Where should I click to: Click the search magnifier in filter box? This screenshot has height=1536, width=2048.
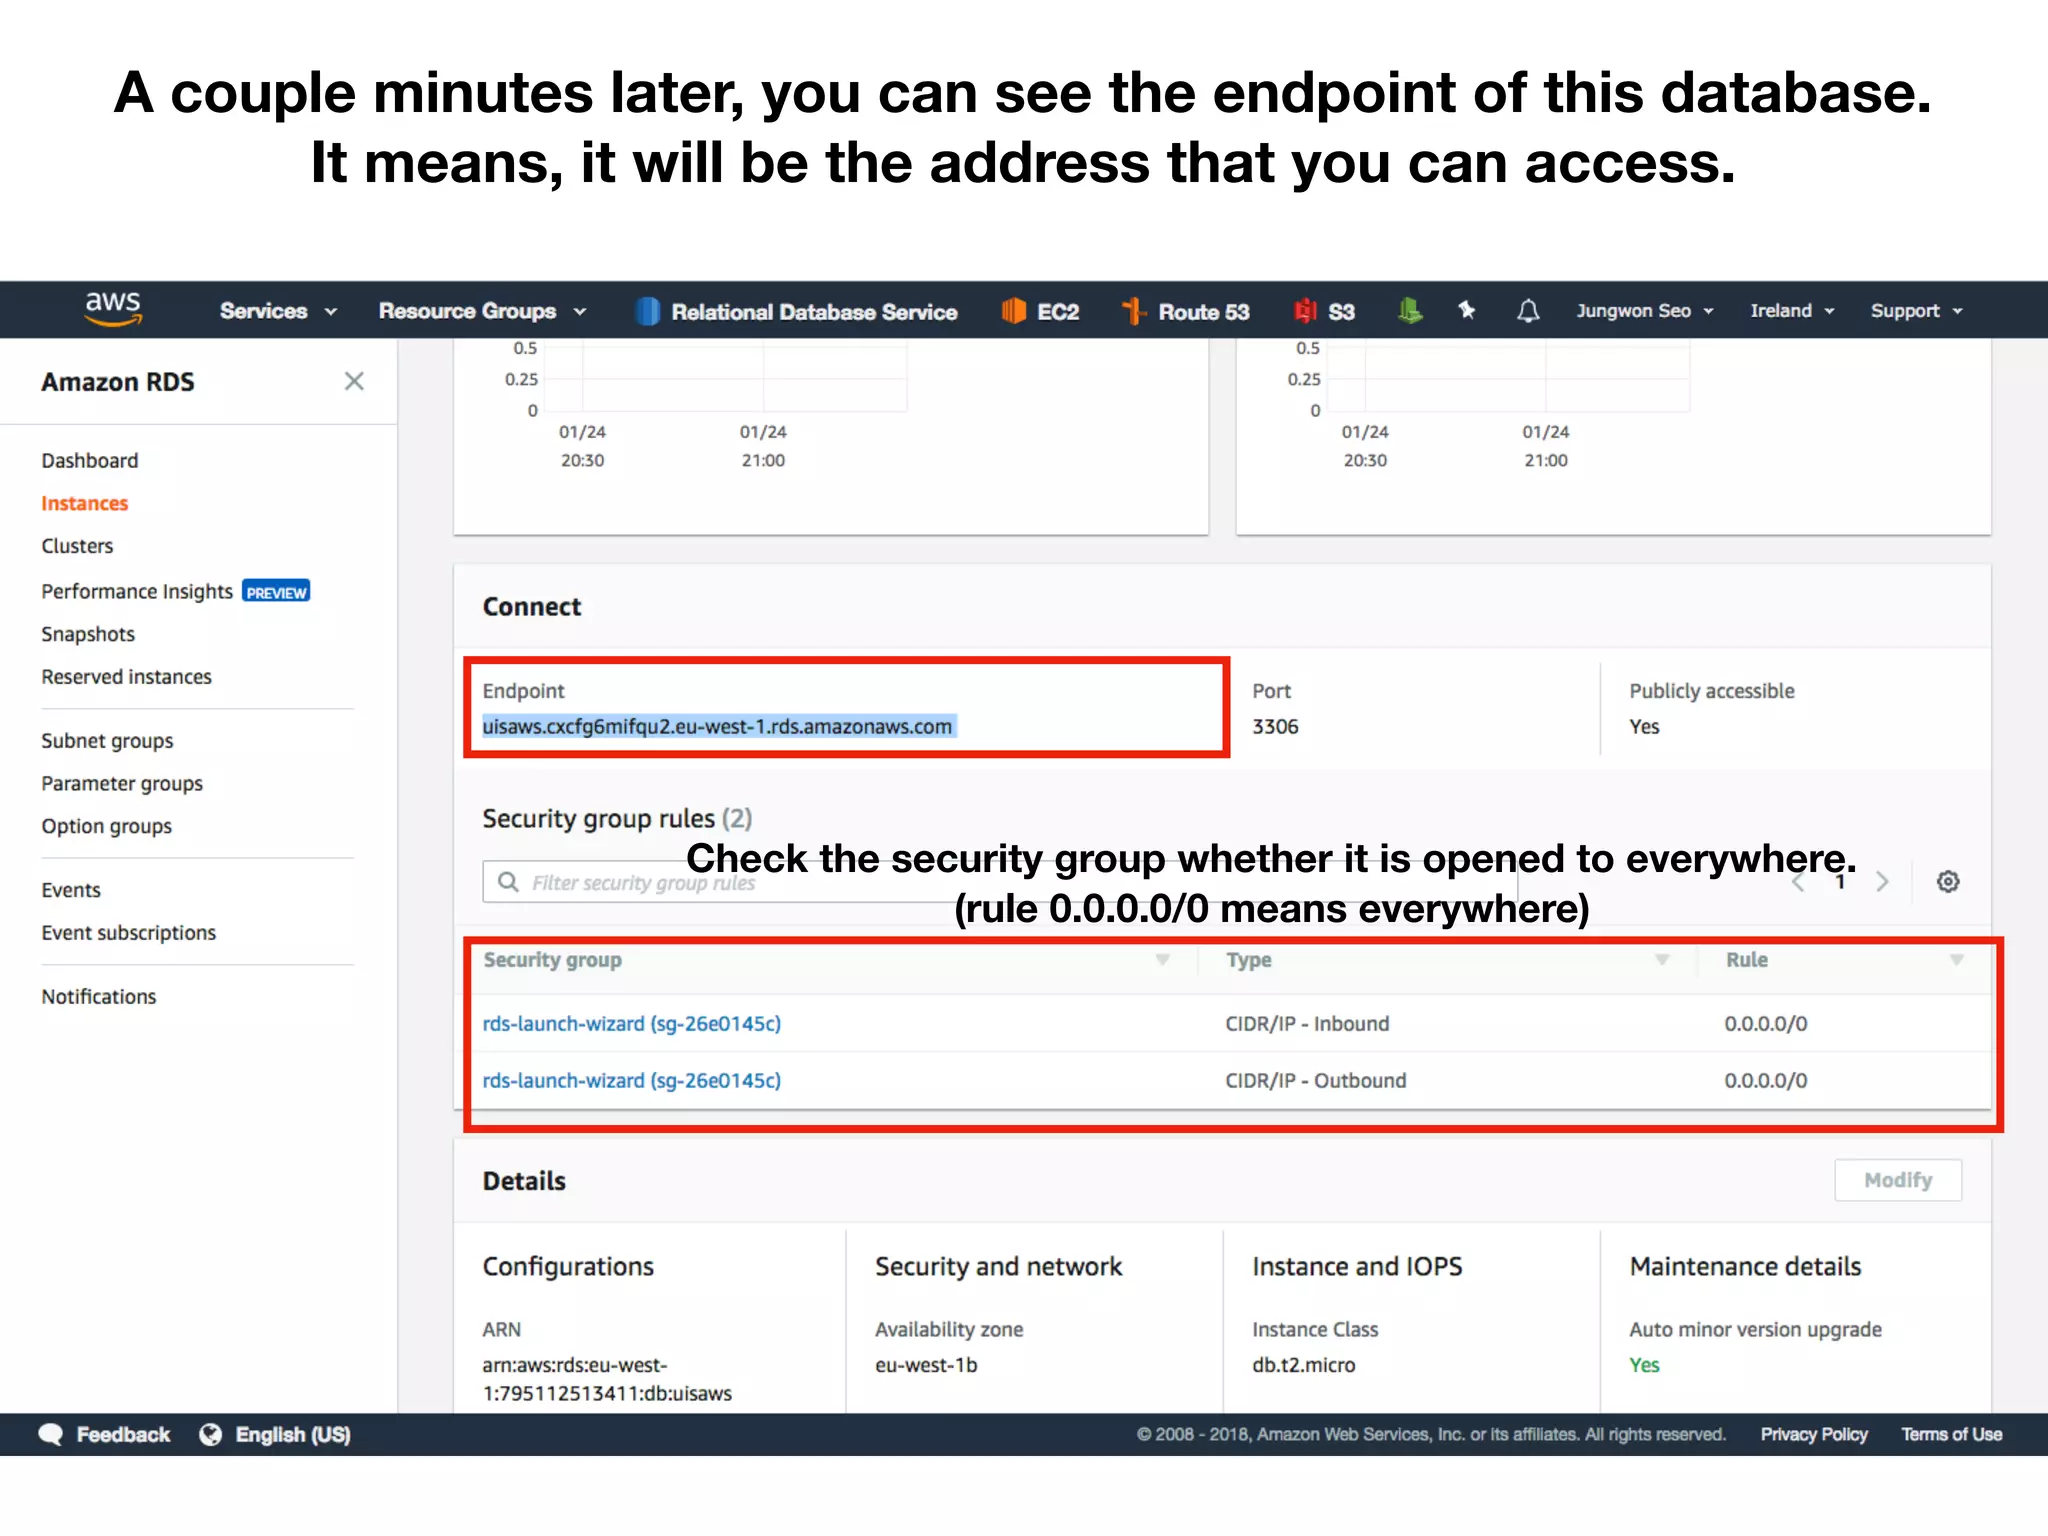tap(508, 881)
